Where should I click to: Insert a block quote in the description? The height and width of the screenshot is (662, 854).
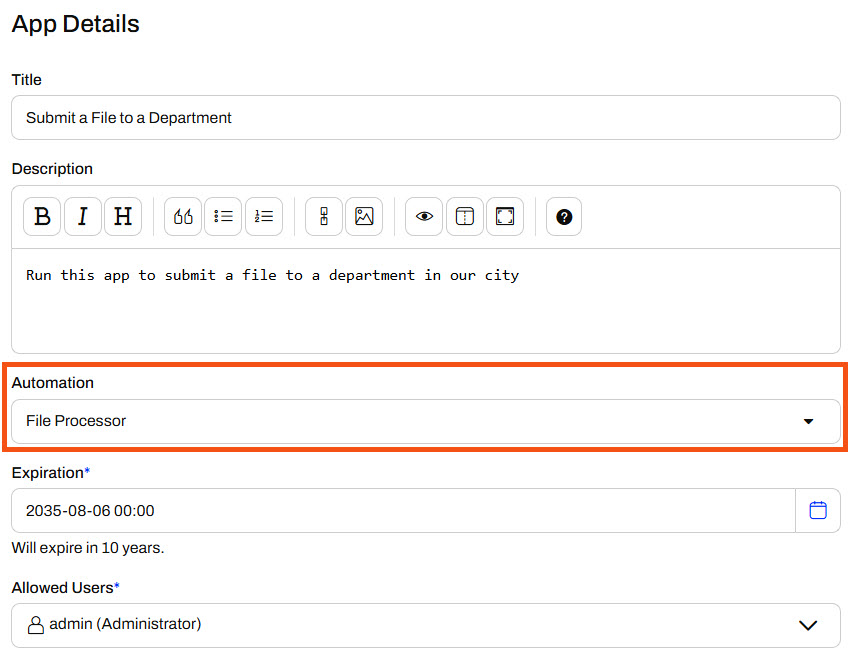183,217
